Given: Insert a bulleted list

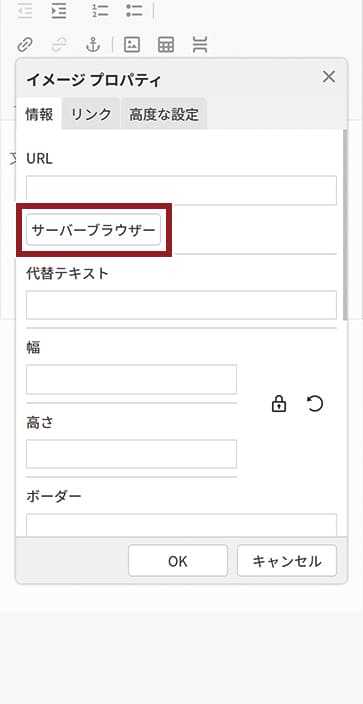Looking at the screenshot, I should [x=134, y=12].
